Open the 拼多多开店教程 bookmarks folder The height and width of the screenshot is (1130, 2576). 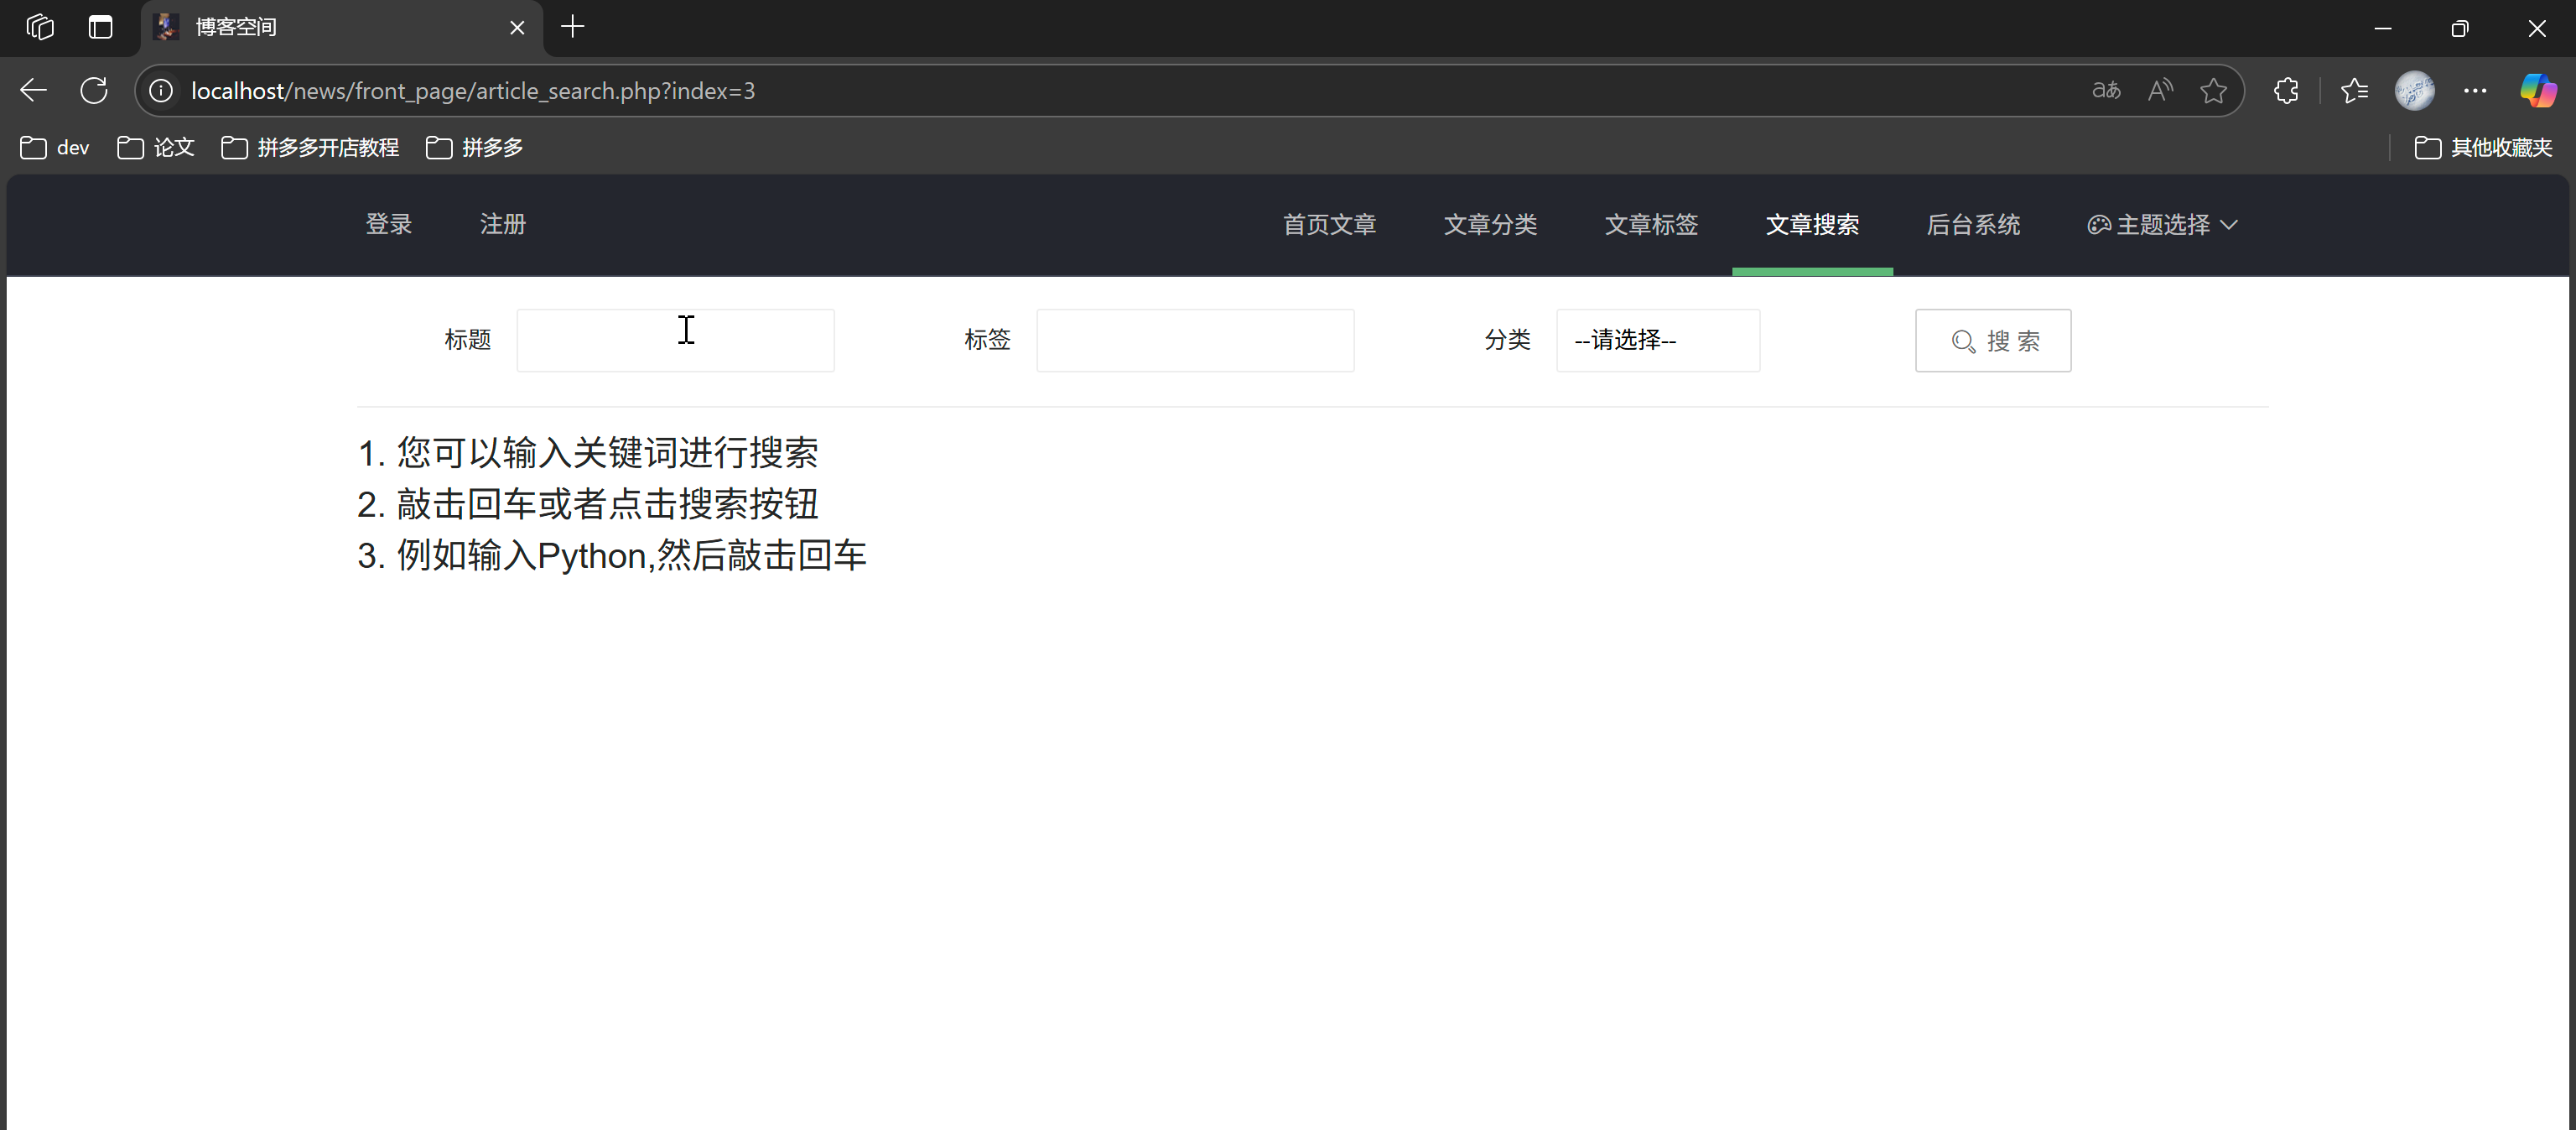[310, 148]
